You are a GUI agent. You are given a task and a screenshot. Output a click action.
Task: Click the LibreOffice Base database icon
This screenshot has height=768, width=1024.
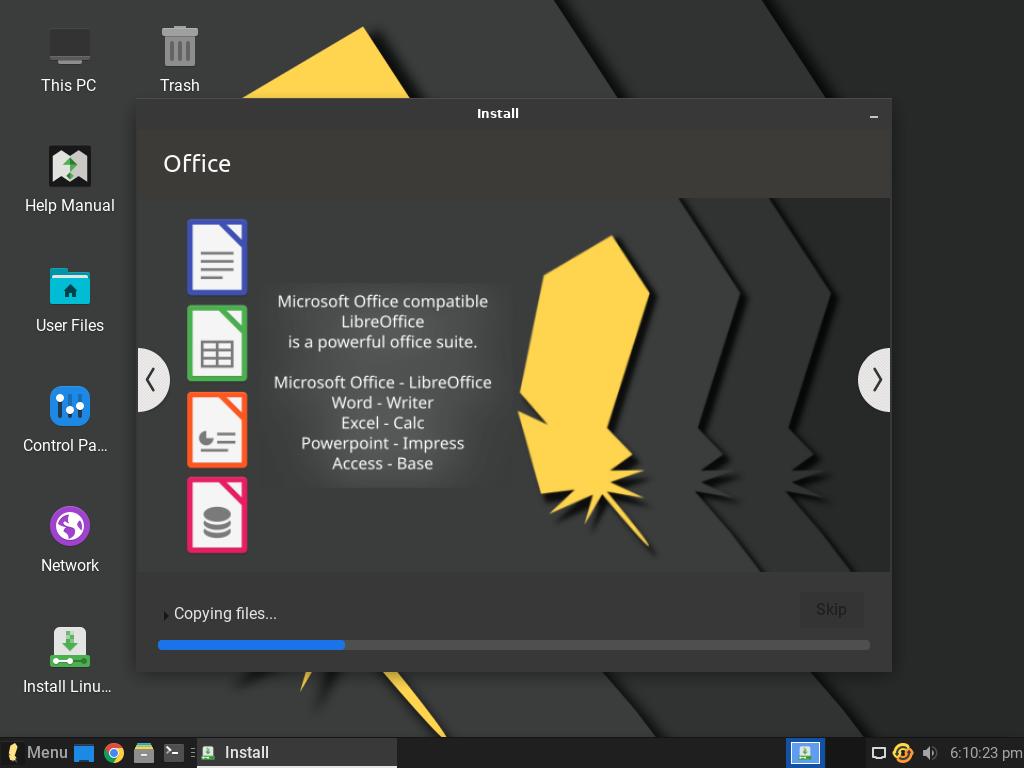pyautogui.click(x=217, y=515)
